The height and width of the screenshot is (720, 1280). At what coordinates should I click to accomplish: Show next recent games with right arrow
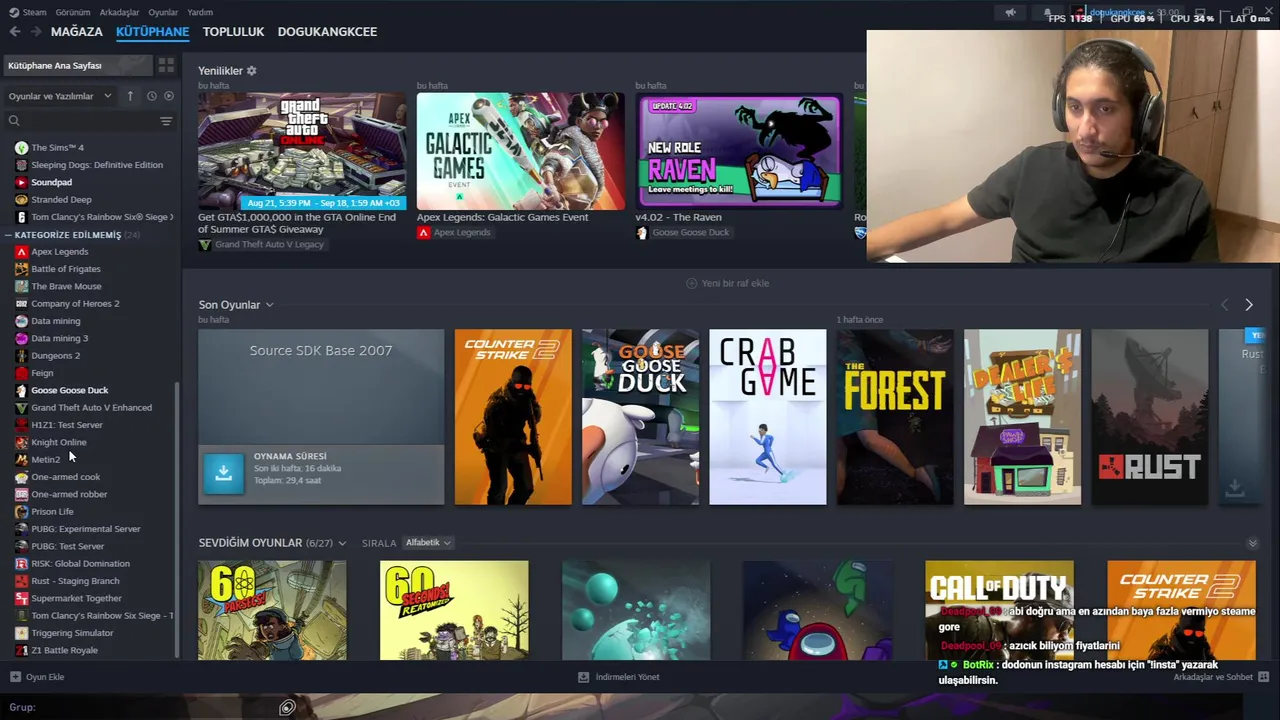point(1249,305)
